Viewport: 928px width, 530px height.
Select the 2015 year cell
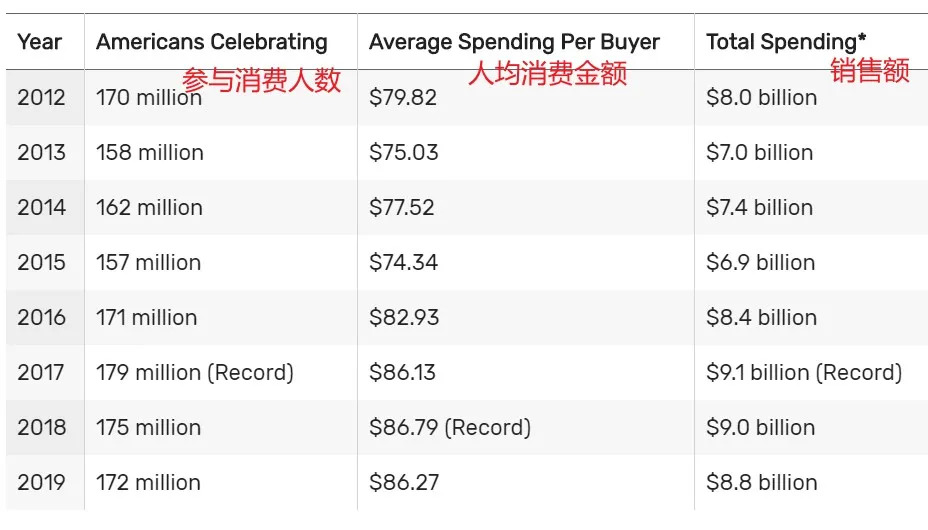41,263
